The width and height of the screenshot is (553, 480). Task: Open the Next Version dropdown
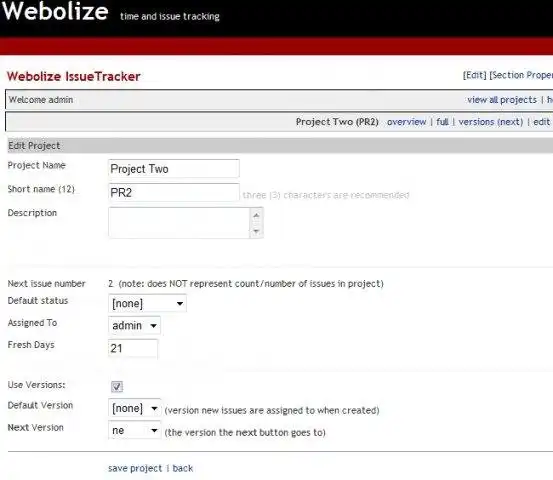(135, 430)
